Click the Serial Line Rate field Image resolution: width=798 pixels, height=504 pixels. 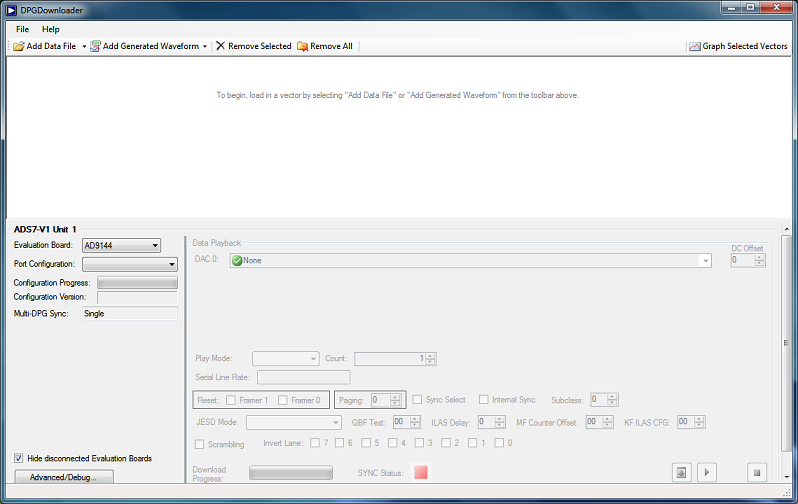coord(303,377)
